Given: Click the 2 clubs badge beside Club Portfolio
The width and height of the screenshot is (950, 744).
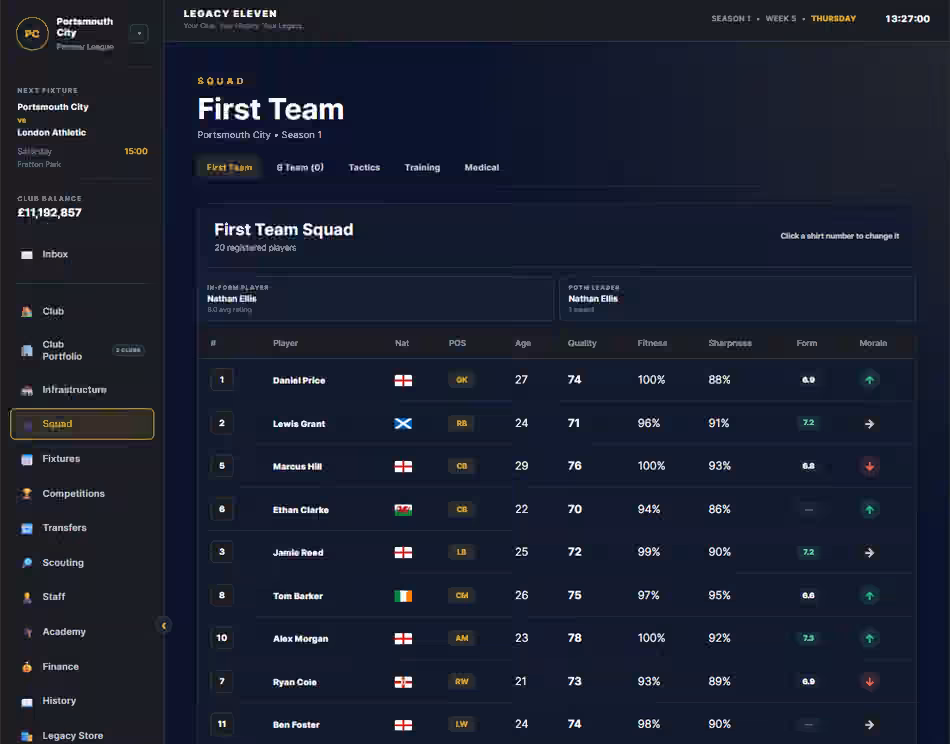Looking at the screenshot, I should coord(128,350).
